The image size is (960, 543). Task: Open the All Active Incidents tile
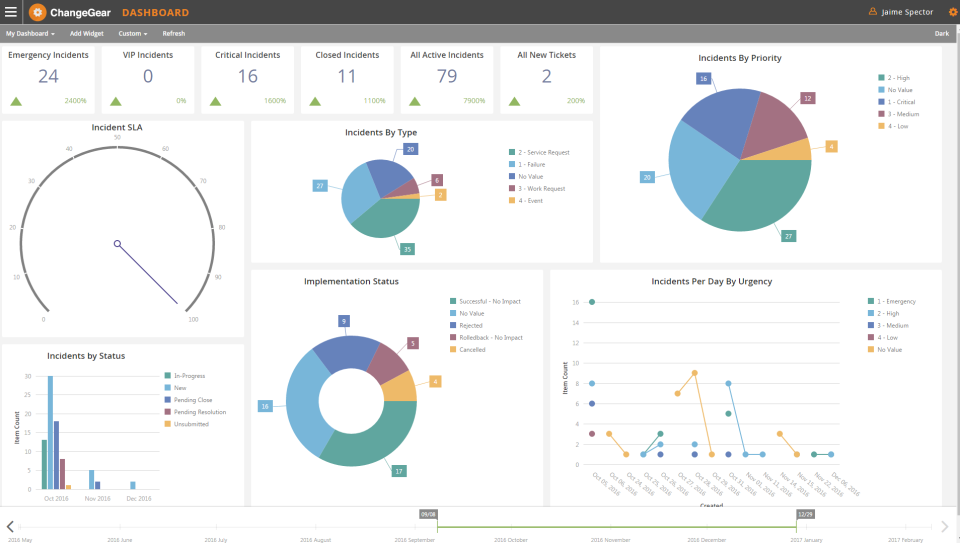pyautogui.click(x=447, y=79)
